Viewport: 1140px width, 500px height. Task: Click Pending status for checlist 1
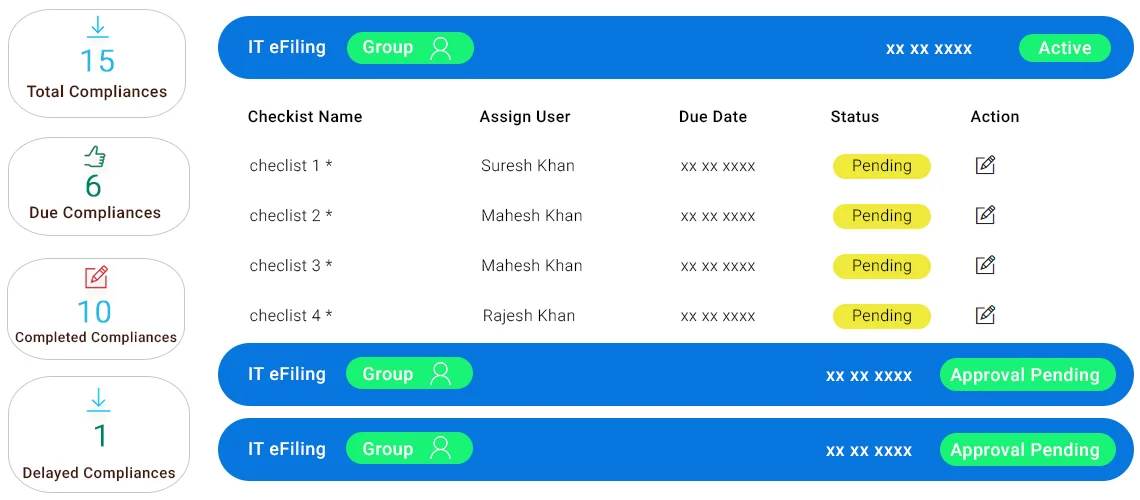(881, 166)
